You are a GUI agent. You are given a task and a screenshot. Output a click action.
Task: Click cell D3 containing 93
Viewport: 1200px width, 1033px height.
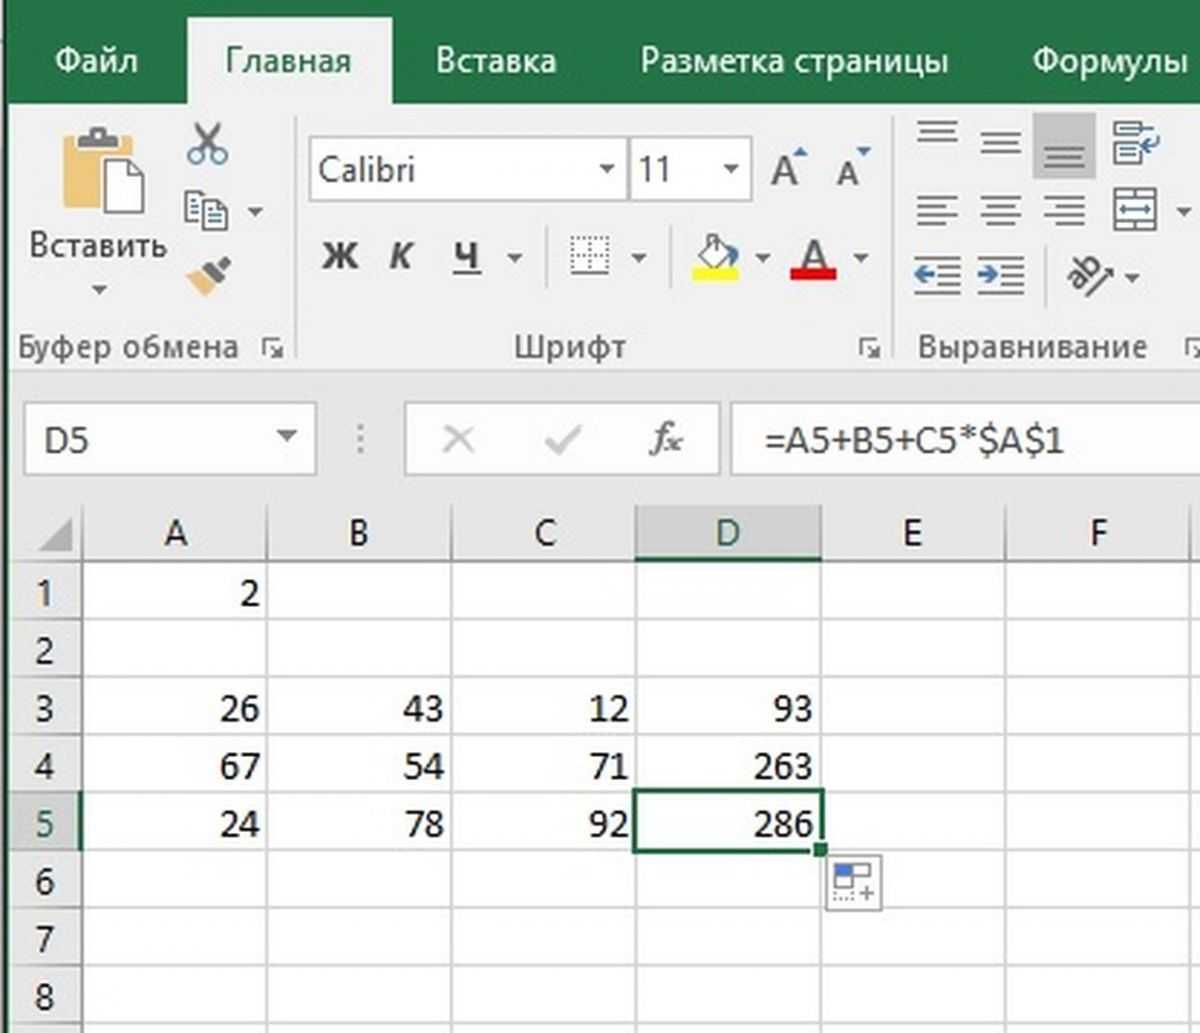728,709
